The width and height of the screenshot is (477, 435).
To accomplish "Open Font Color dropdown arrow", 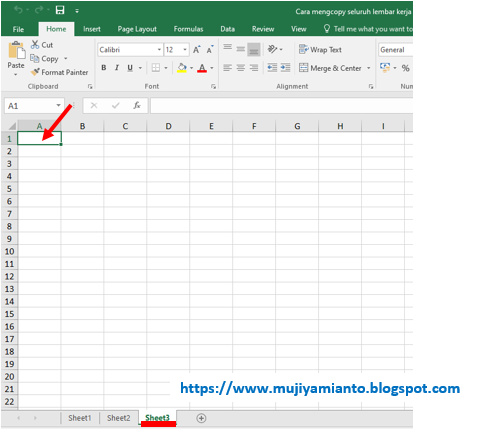I will (212, 68).
